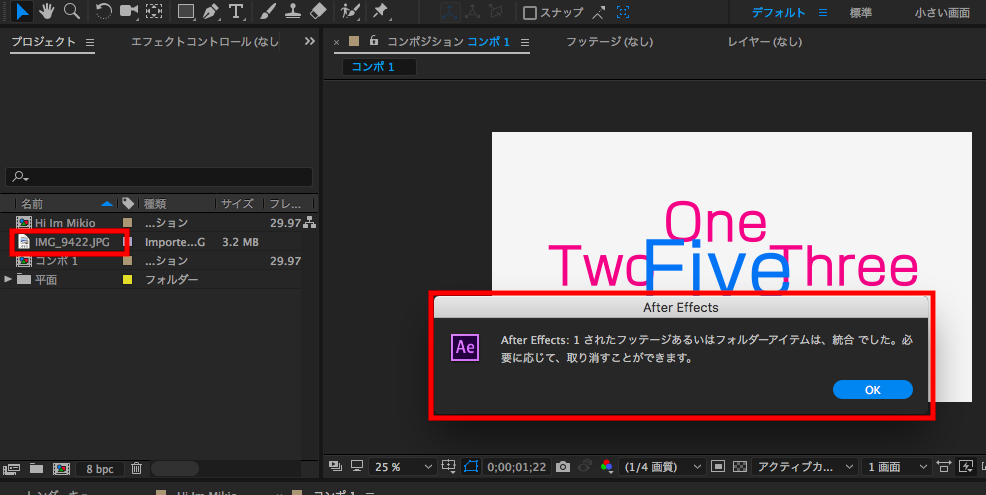Select the Zoom magnifier tool
986x495 pixels.
click(72, 11)
